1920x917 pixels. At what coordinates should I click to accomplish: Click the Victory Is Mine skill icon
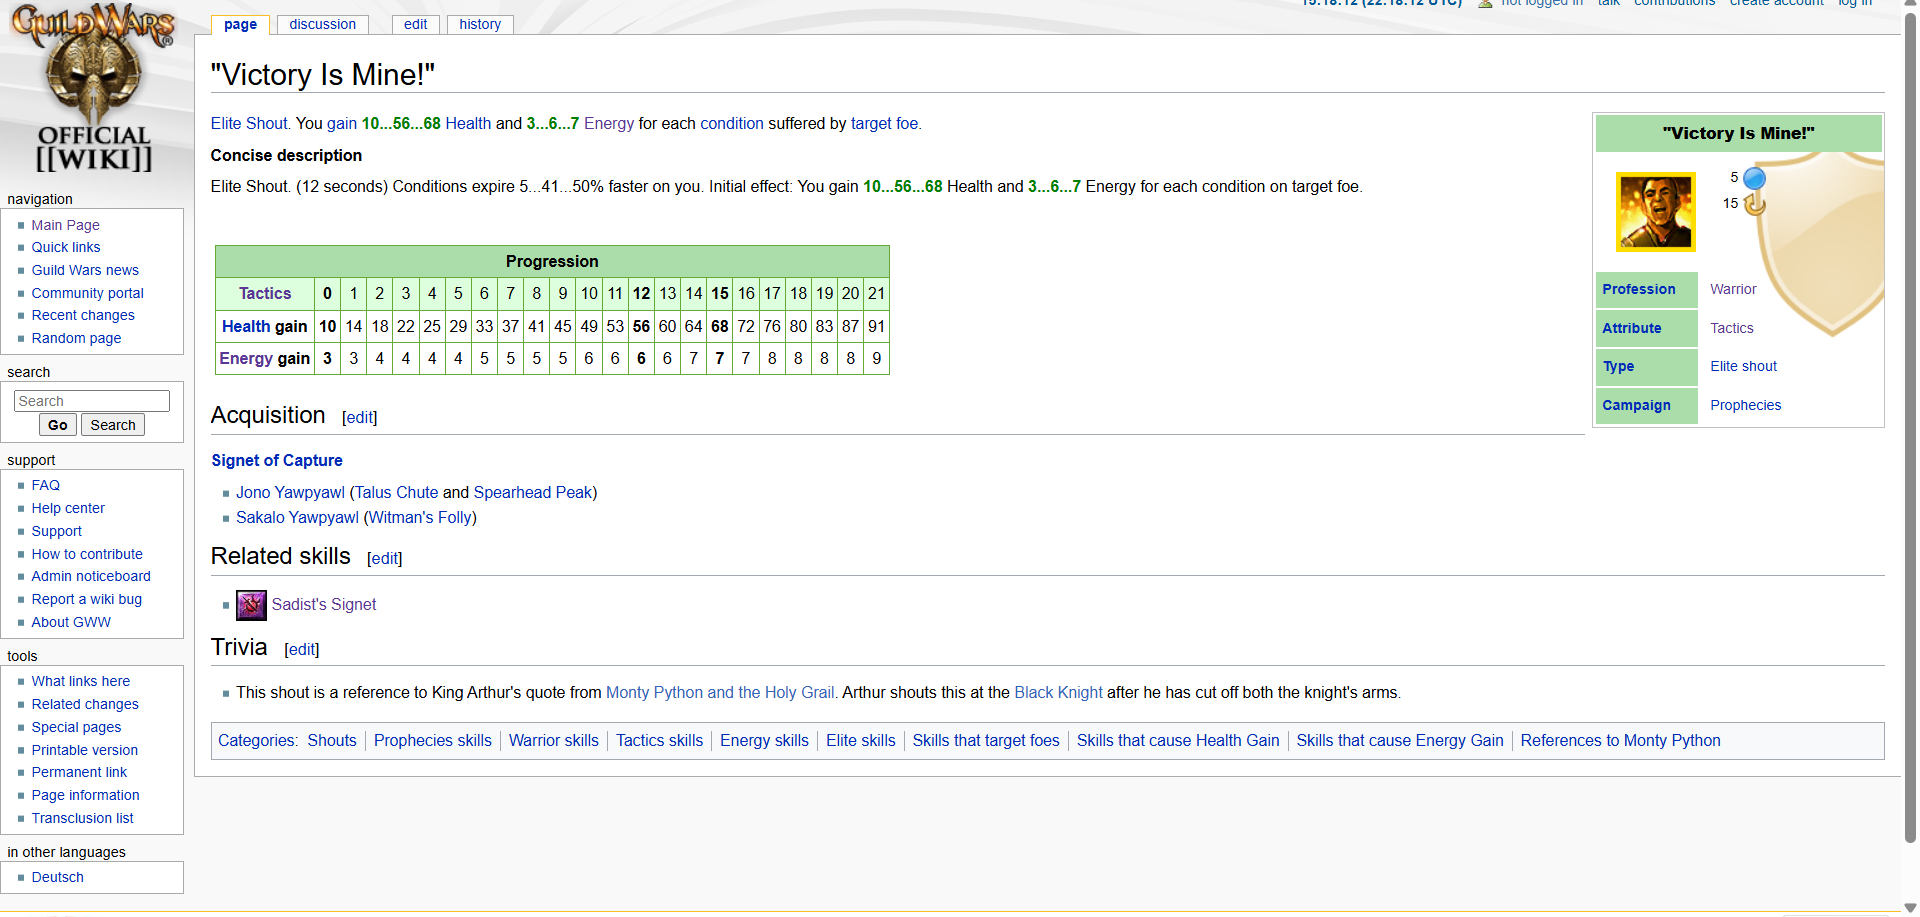coord(1655,211)
